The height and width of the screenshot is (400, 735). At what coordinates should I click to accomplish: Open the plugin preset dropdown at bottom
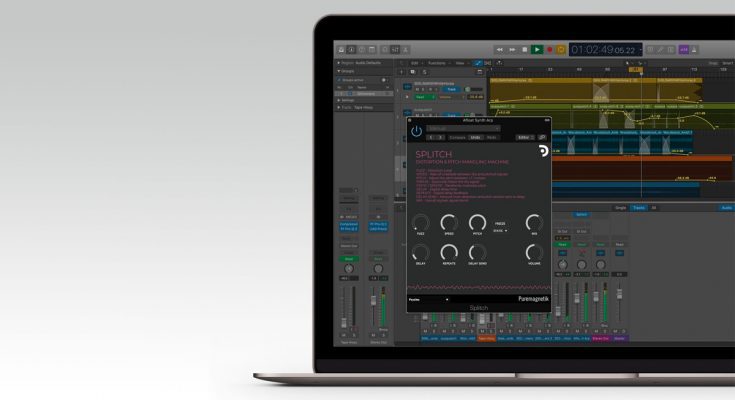click(427, 298)
